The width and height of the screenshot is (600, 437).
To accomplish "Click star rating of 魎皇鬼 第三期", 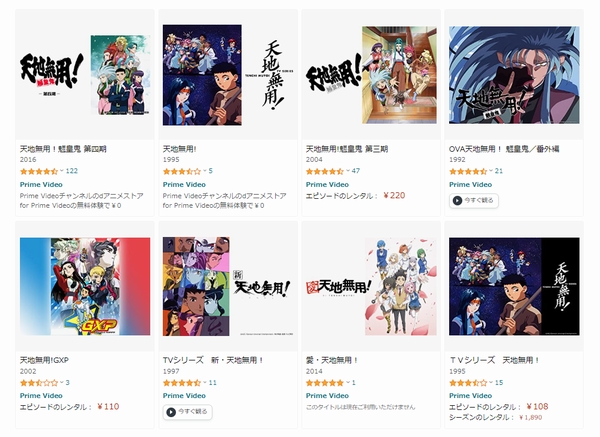I will click(x=325, y=171).
